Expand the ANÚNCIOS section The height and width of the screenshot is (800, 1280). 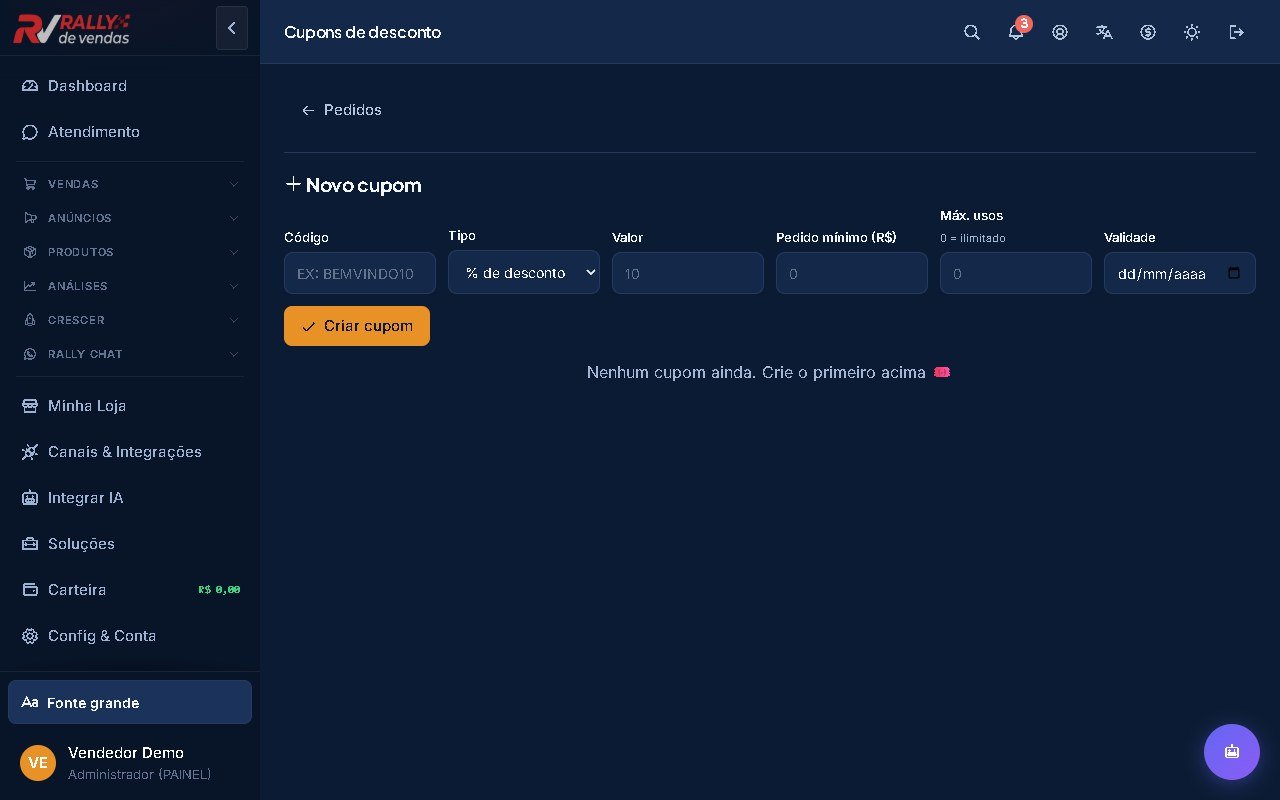click(130, 218)
